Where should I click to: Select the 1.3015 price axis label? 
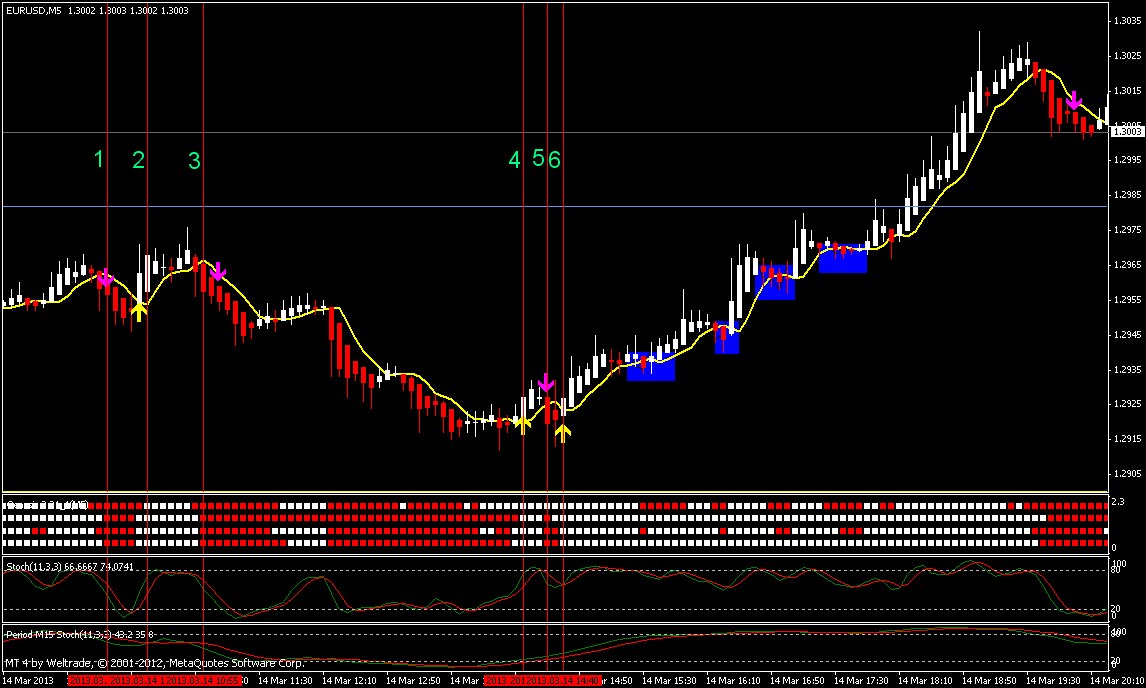coord(1127,91)
